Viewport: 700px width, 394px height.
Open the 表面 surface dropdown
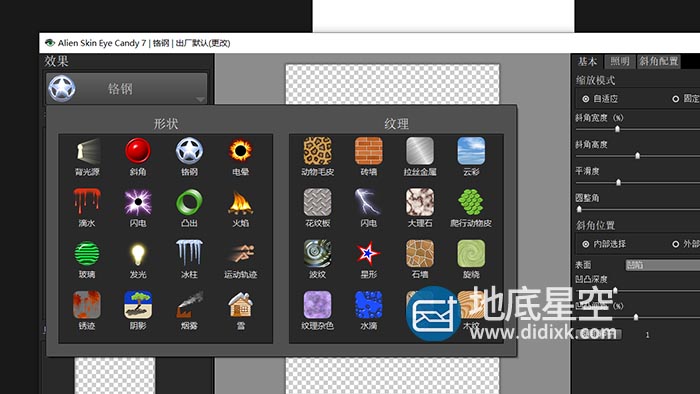pos(662,265)
